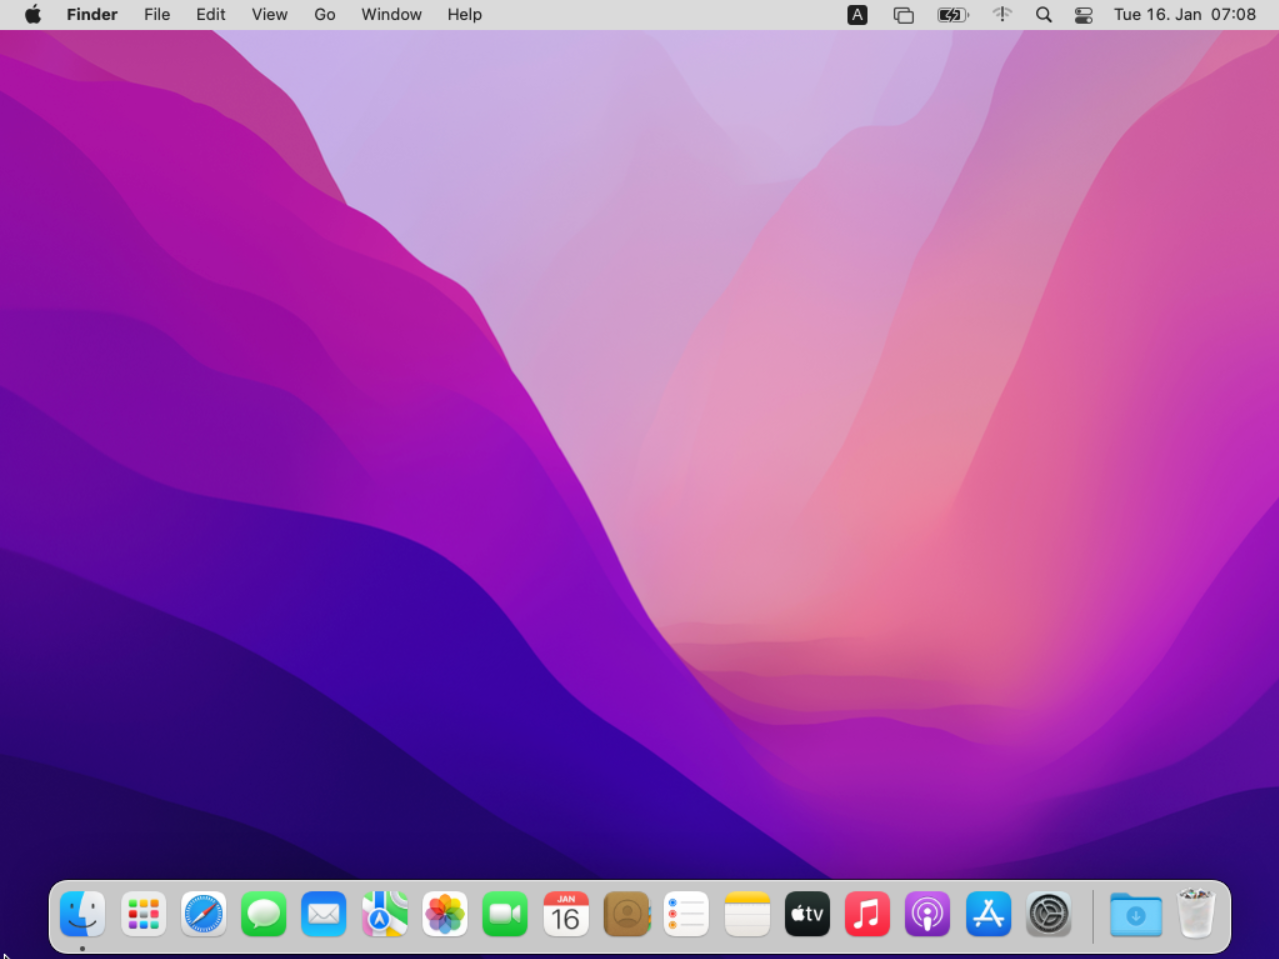Open Apple Maps from the Dock
Viewport: 1279px width, 959px height.
(x=384, y=913)
